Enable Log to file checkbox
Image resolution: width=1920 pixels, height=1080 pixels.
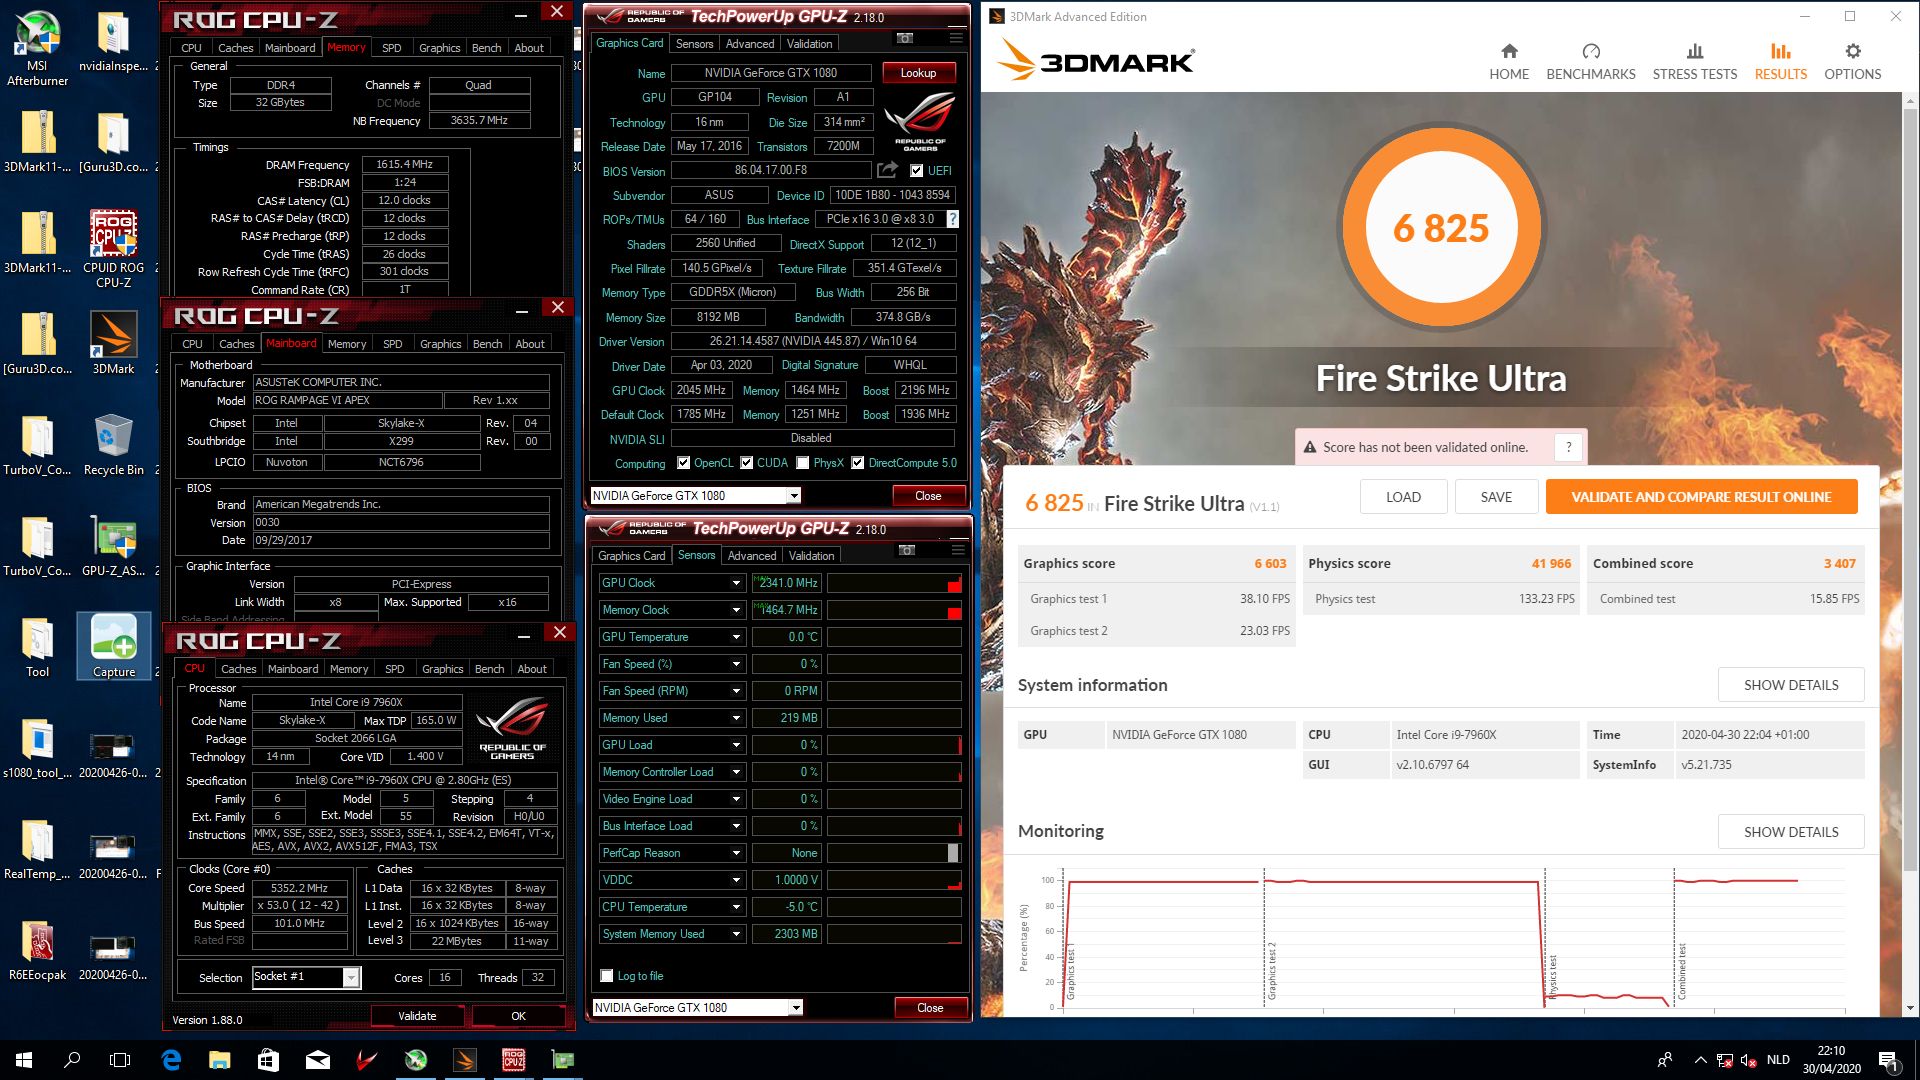(x=606, y=976)
